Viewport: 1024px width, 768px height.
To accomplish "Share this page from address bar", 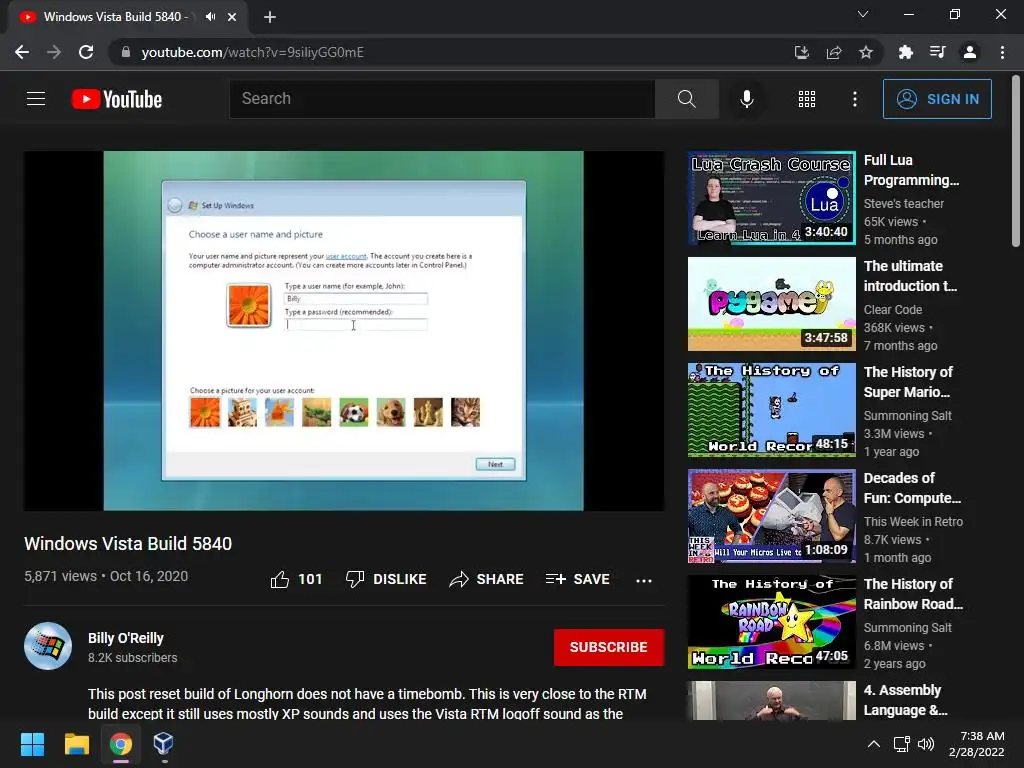I will (x=834, y=52).
